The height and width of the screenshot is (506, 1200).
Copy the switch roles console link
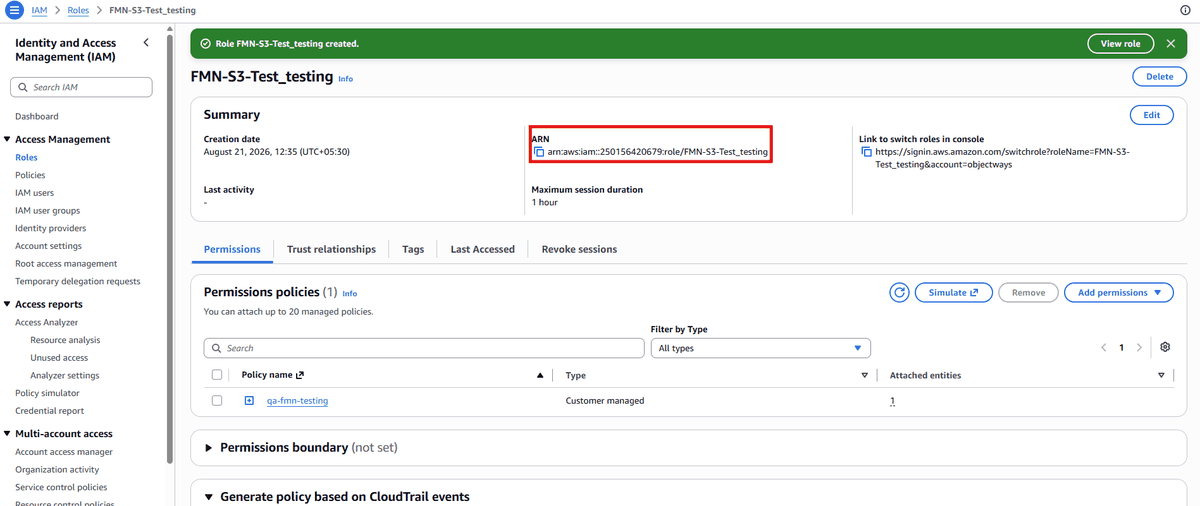pyautogui.click(x=866, y=152)
